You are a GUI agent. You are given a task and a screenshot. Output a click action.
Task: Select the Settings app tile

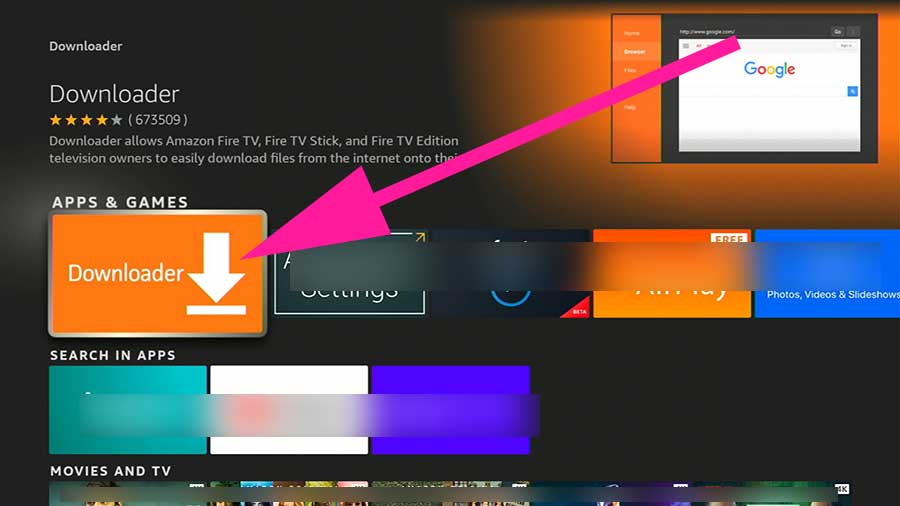(x=350, y=273)
